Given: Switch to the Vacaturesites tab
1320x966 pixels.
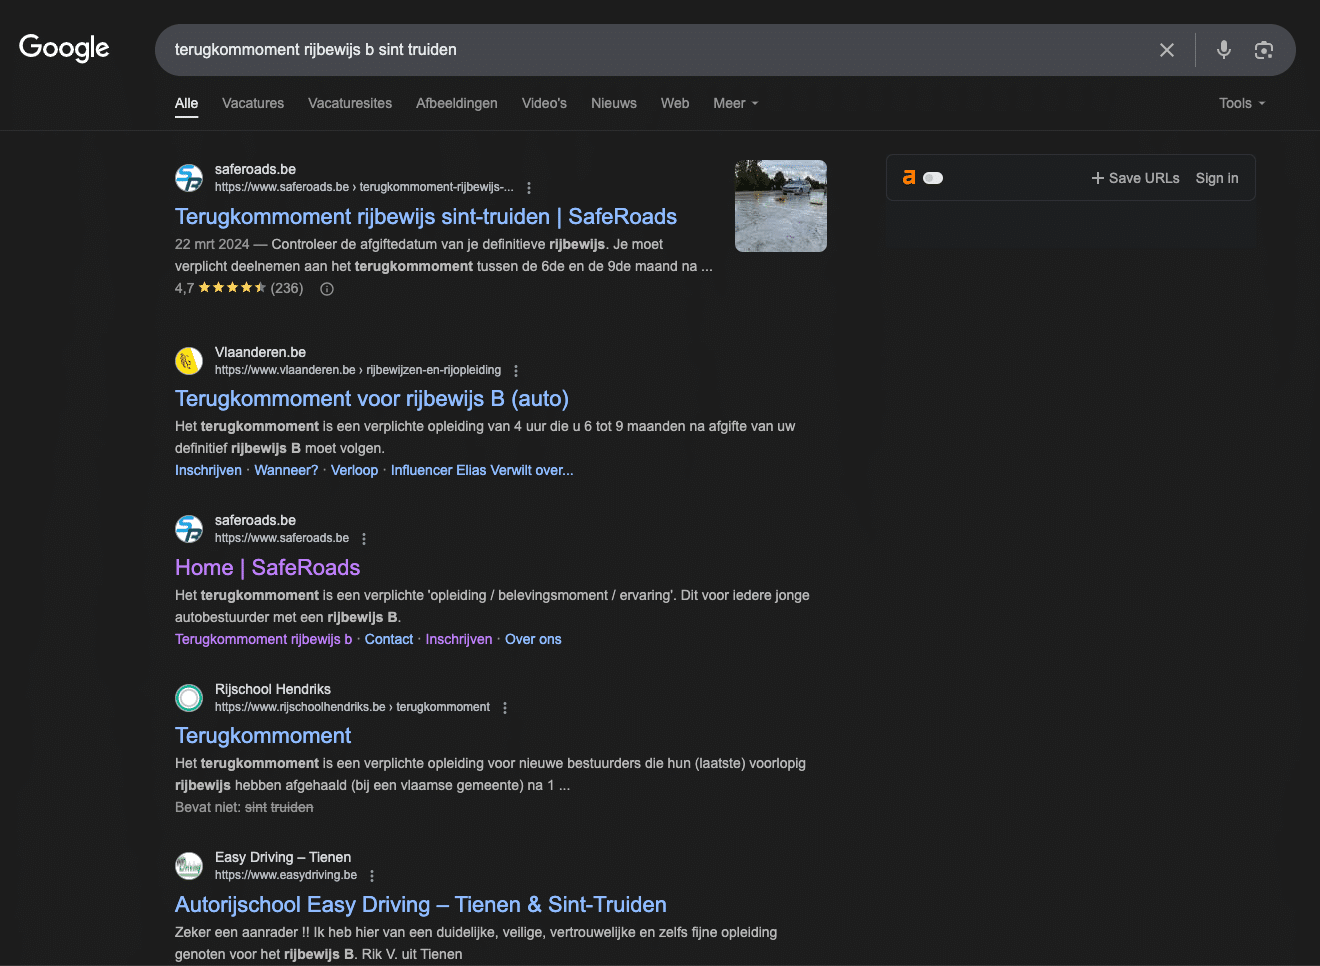Looking at the screenshot, I should (x=350, y=103).
